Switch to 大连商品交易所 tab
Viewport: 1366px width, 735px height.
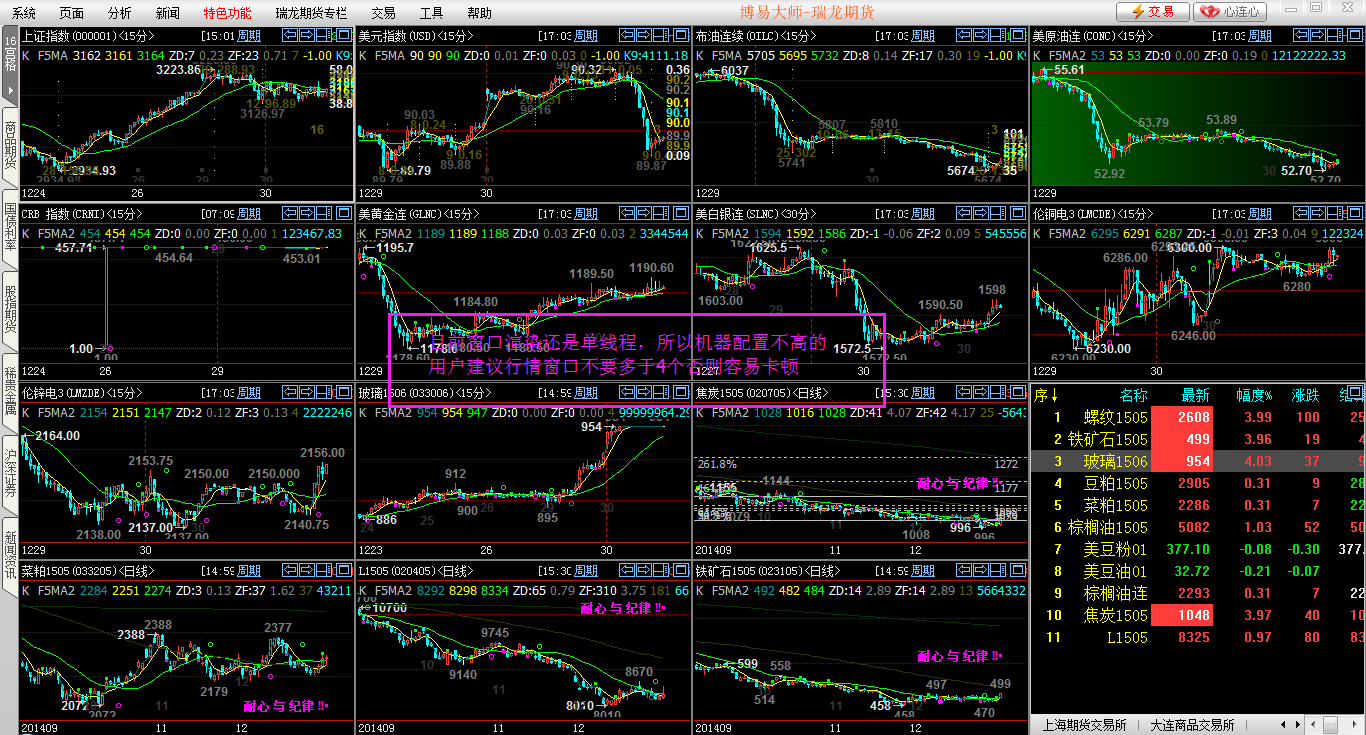click(1192, 725)
